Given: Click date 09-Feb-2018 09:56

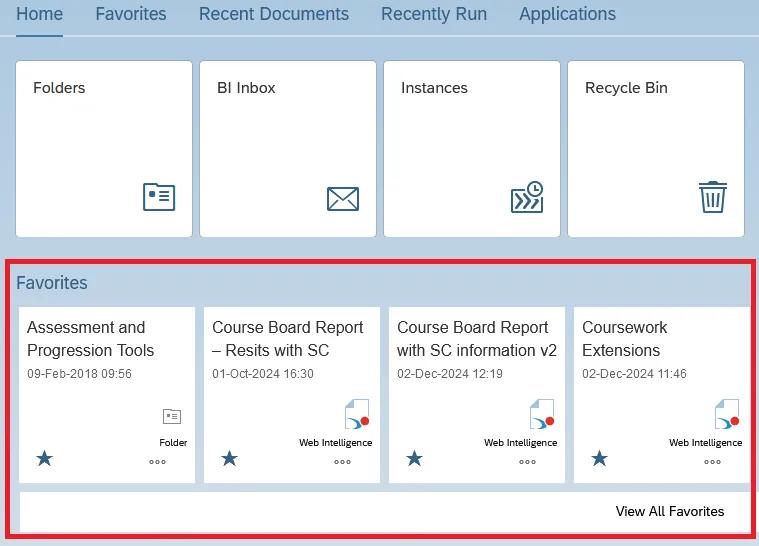Looking at the screenshot, I should (x=79, y=374).
